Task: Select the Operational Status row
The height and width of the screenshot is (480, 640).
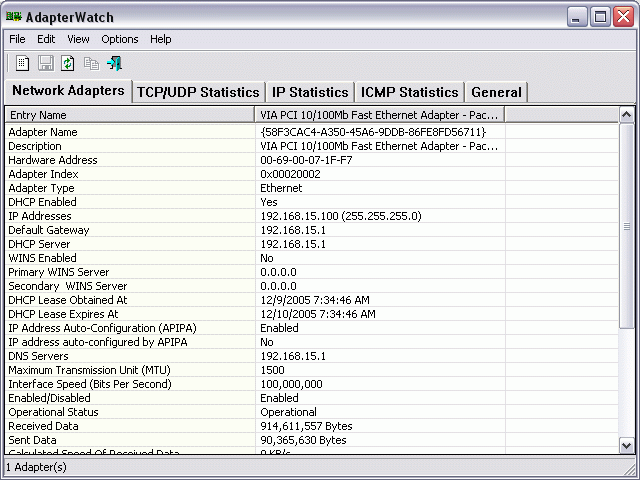Action: 312,412
